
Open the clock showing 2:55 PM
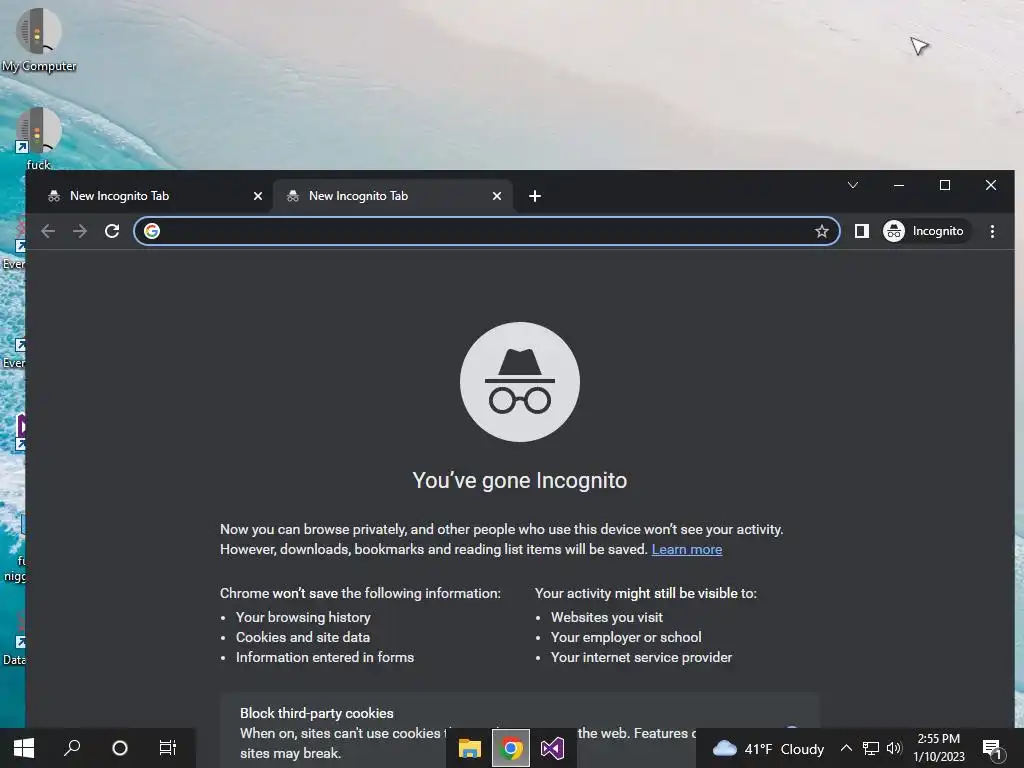pyautogui.click(x=938, y=748)
